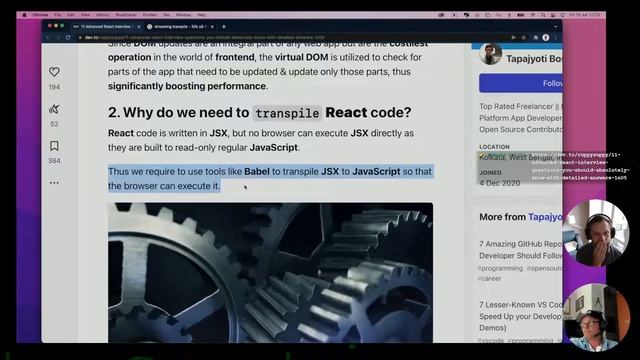
Task: Click the #programming tag under GitHub Repos
Action: pos(501,268)
